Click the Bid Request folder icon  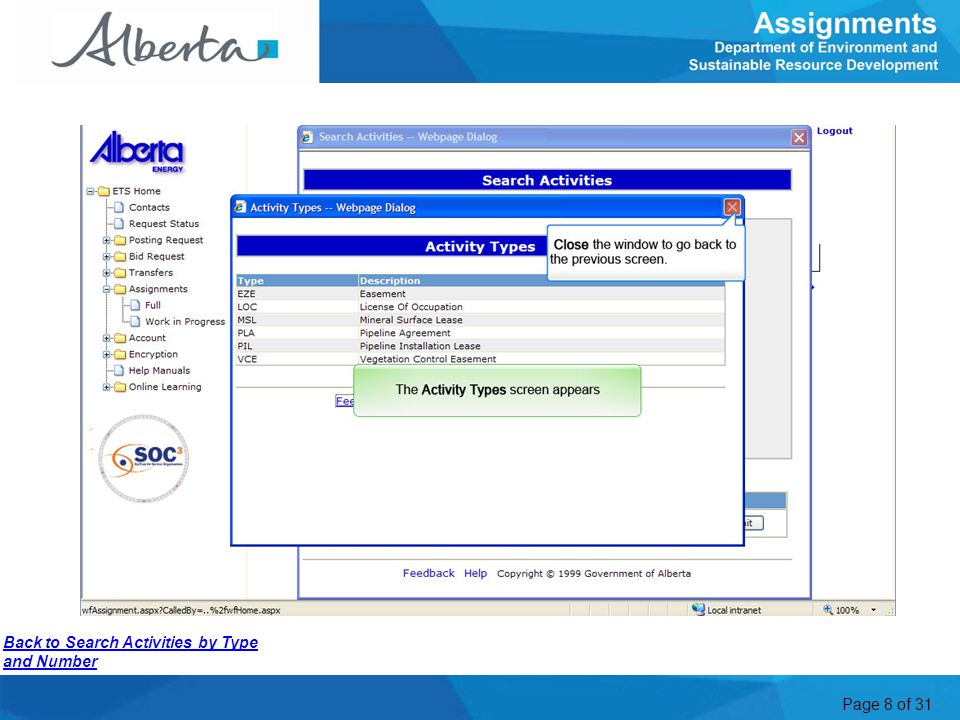pyautogui.click(x=120, y=257)
